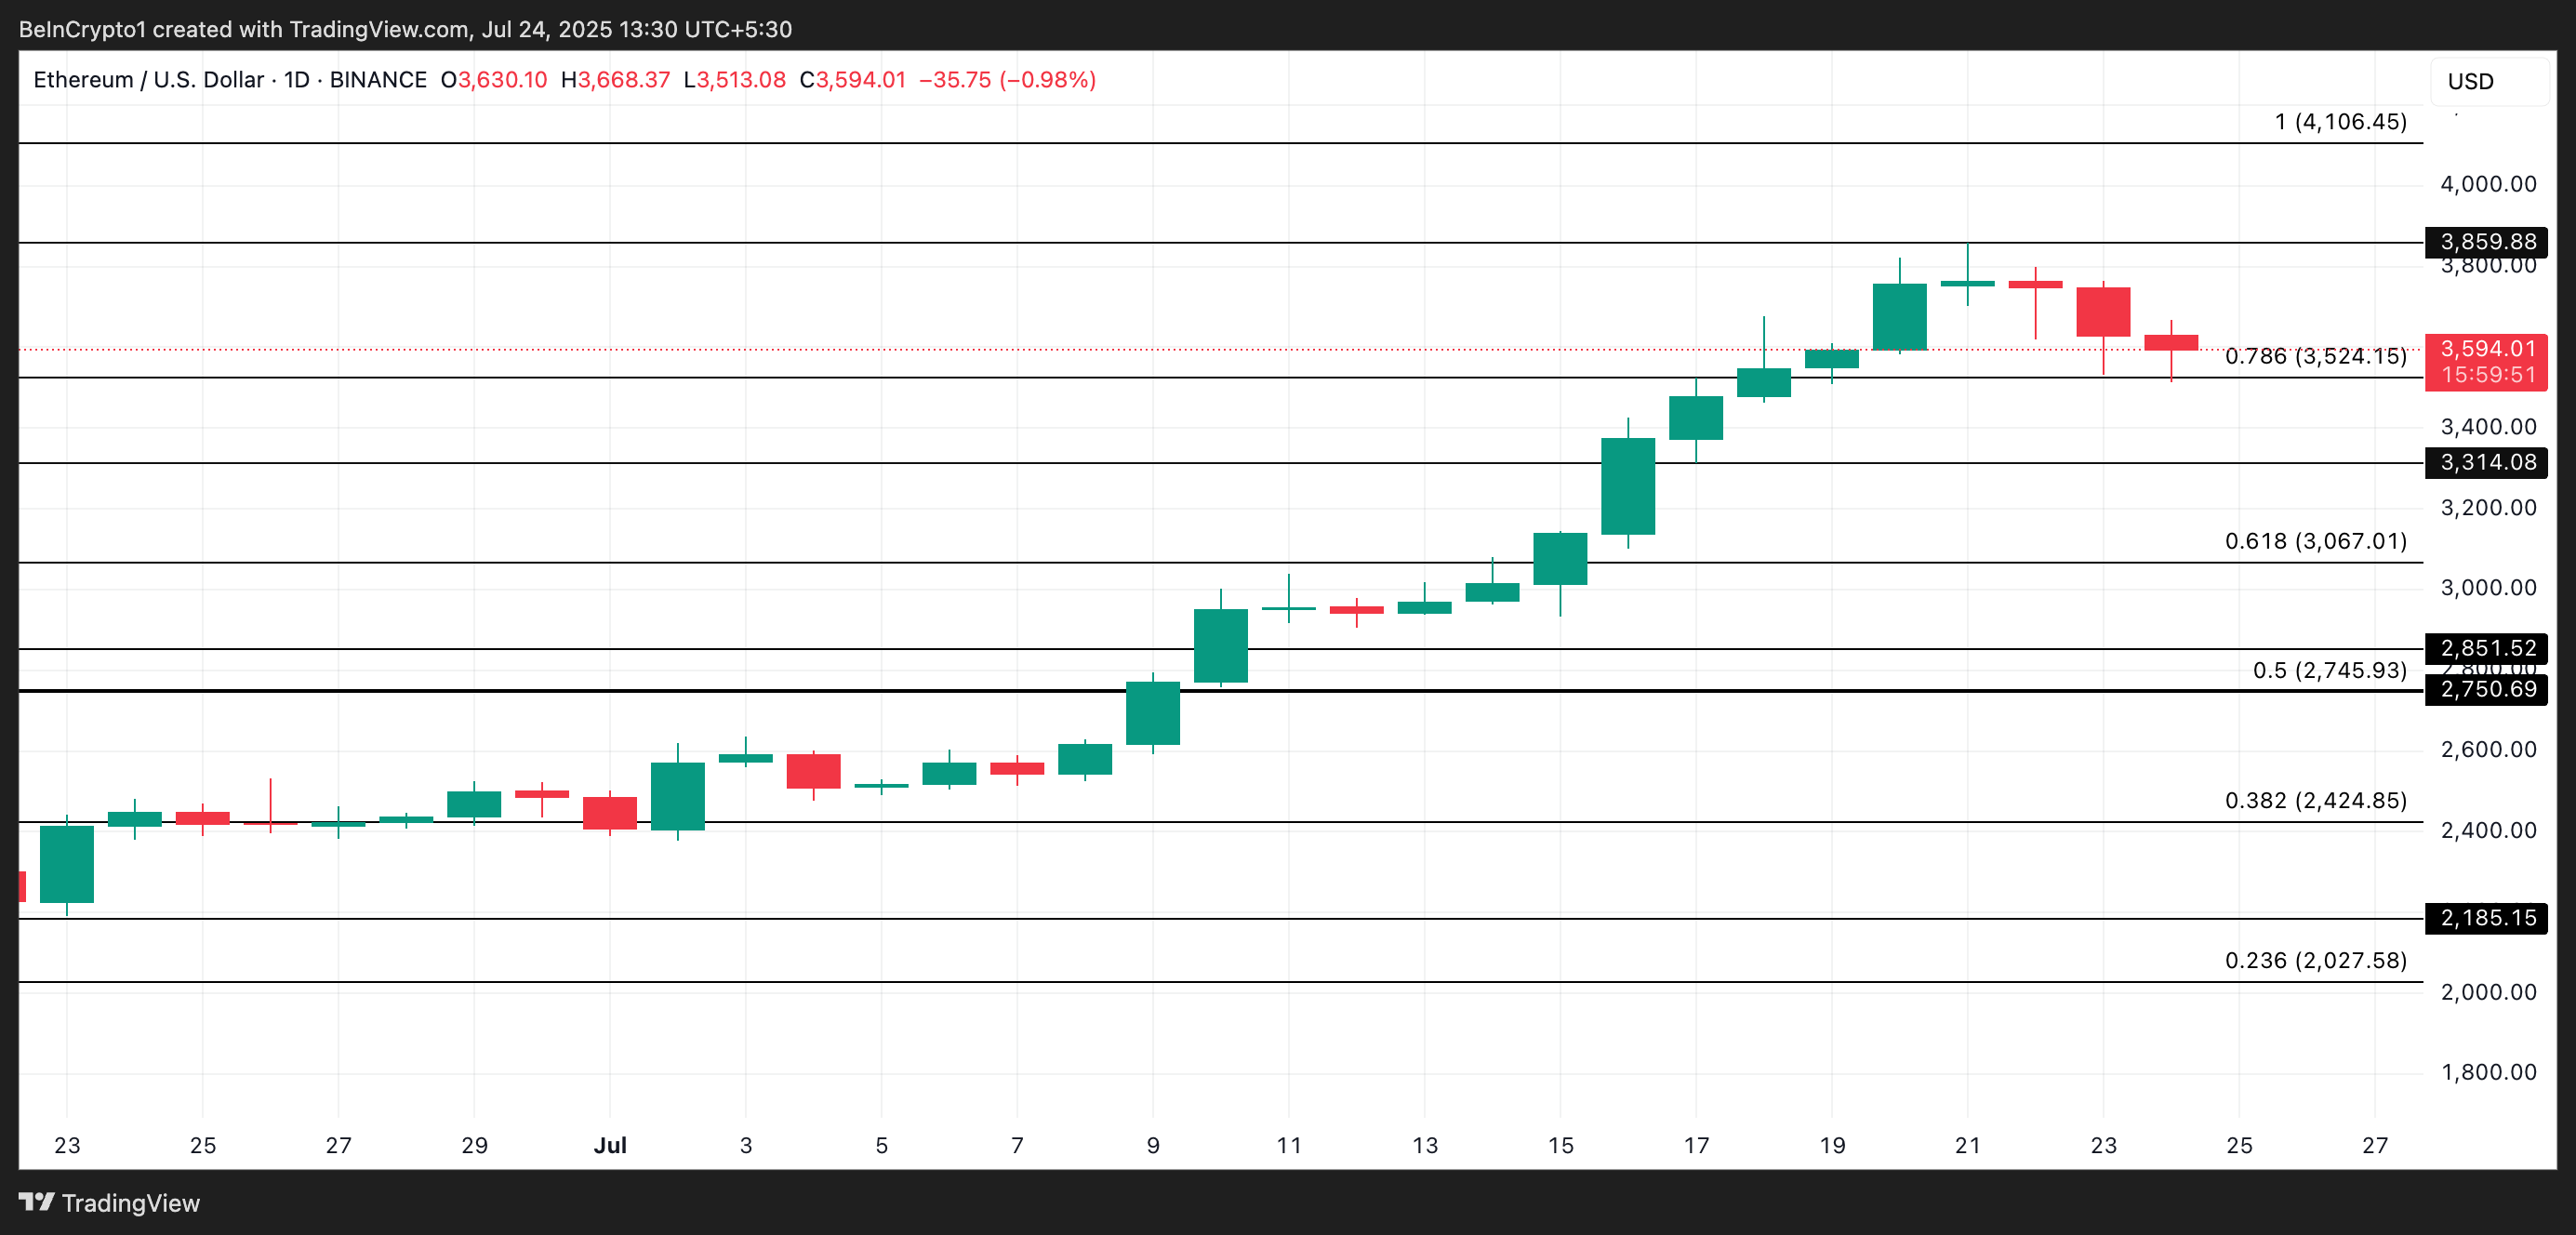This screenshot has height=1235, width=2576.
Task: Click the TradingView text link at bottom
Action: click(130, 1203)
